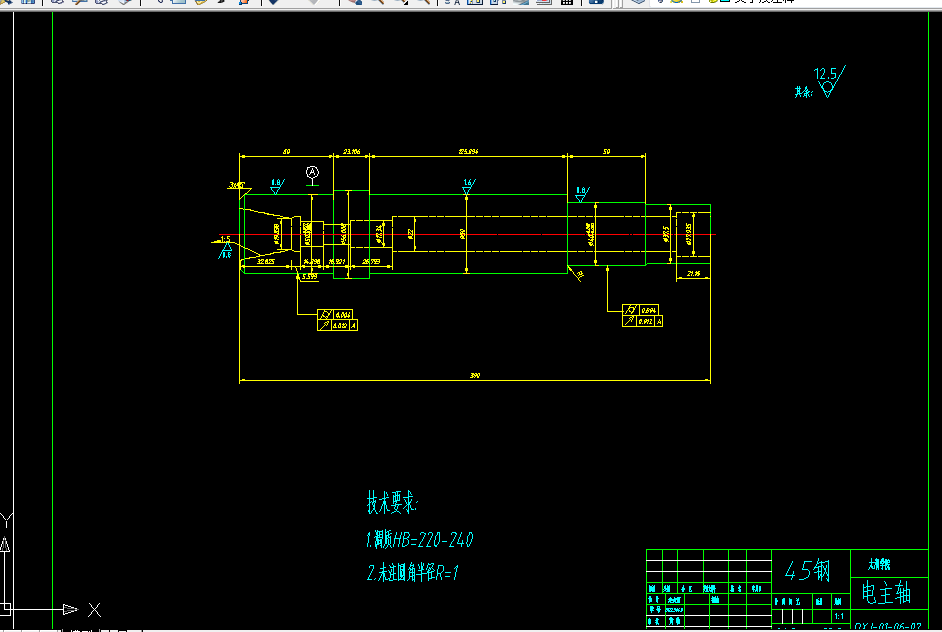Image resolution: width=942 pixels, height=632 pixels.
Task: Select the 16.921 dimension text
Action: [x=336, y=261]
